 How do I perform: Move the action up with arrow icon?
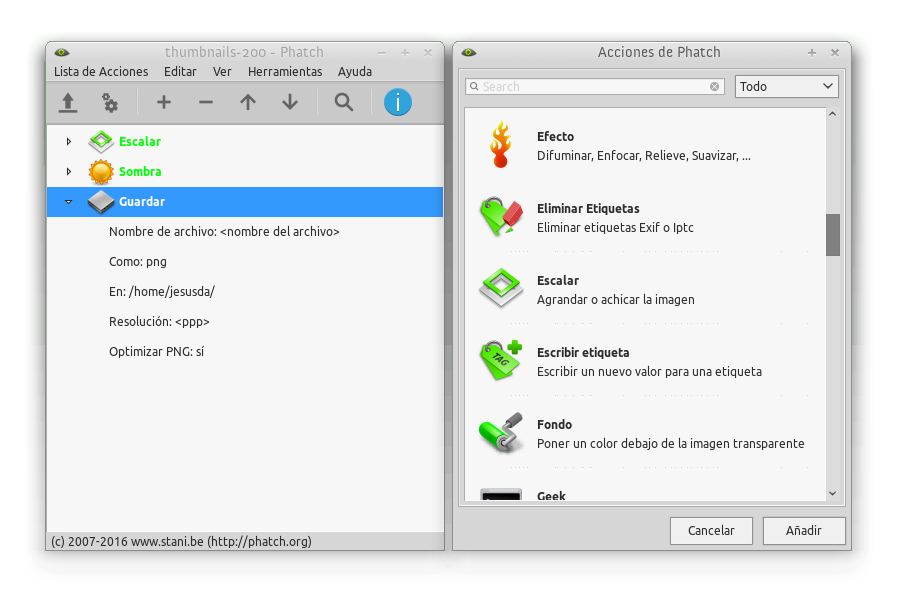[x=248, y=103]
